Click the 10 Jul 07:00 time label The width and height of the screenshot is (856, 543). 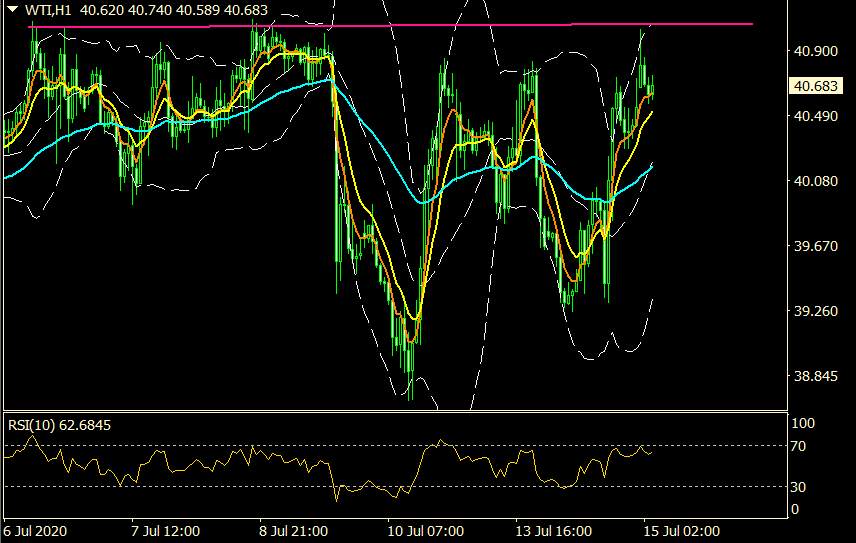pos(426,531)
